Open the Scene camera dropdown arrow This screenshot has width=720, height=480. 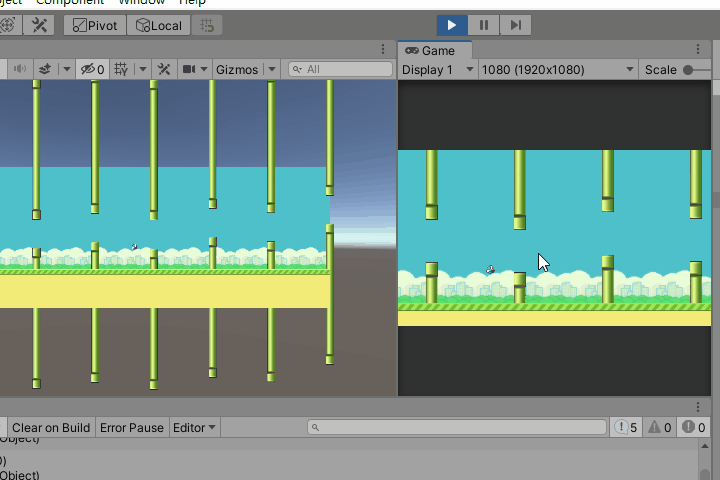click(204, 69)
